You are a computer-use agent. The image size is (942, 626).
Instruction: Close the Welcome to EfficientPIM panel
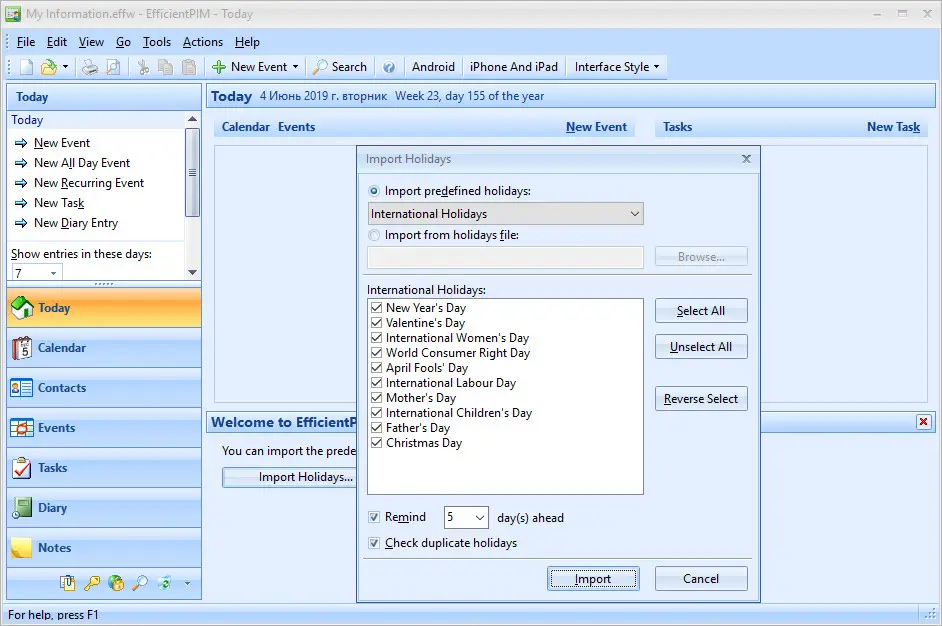(924, 422)
